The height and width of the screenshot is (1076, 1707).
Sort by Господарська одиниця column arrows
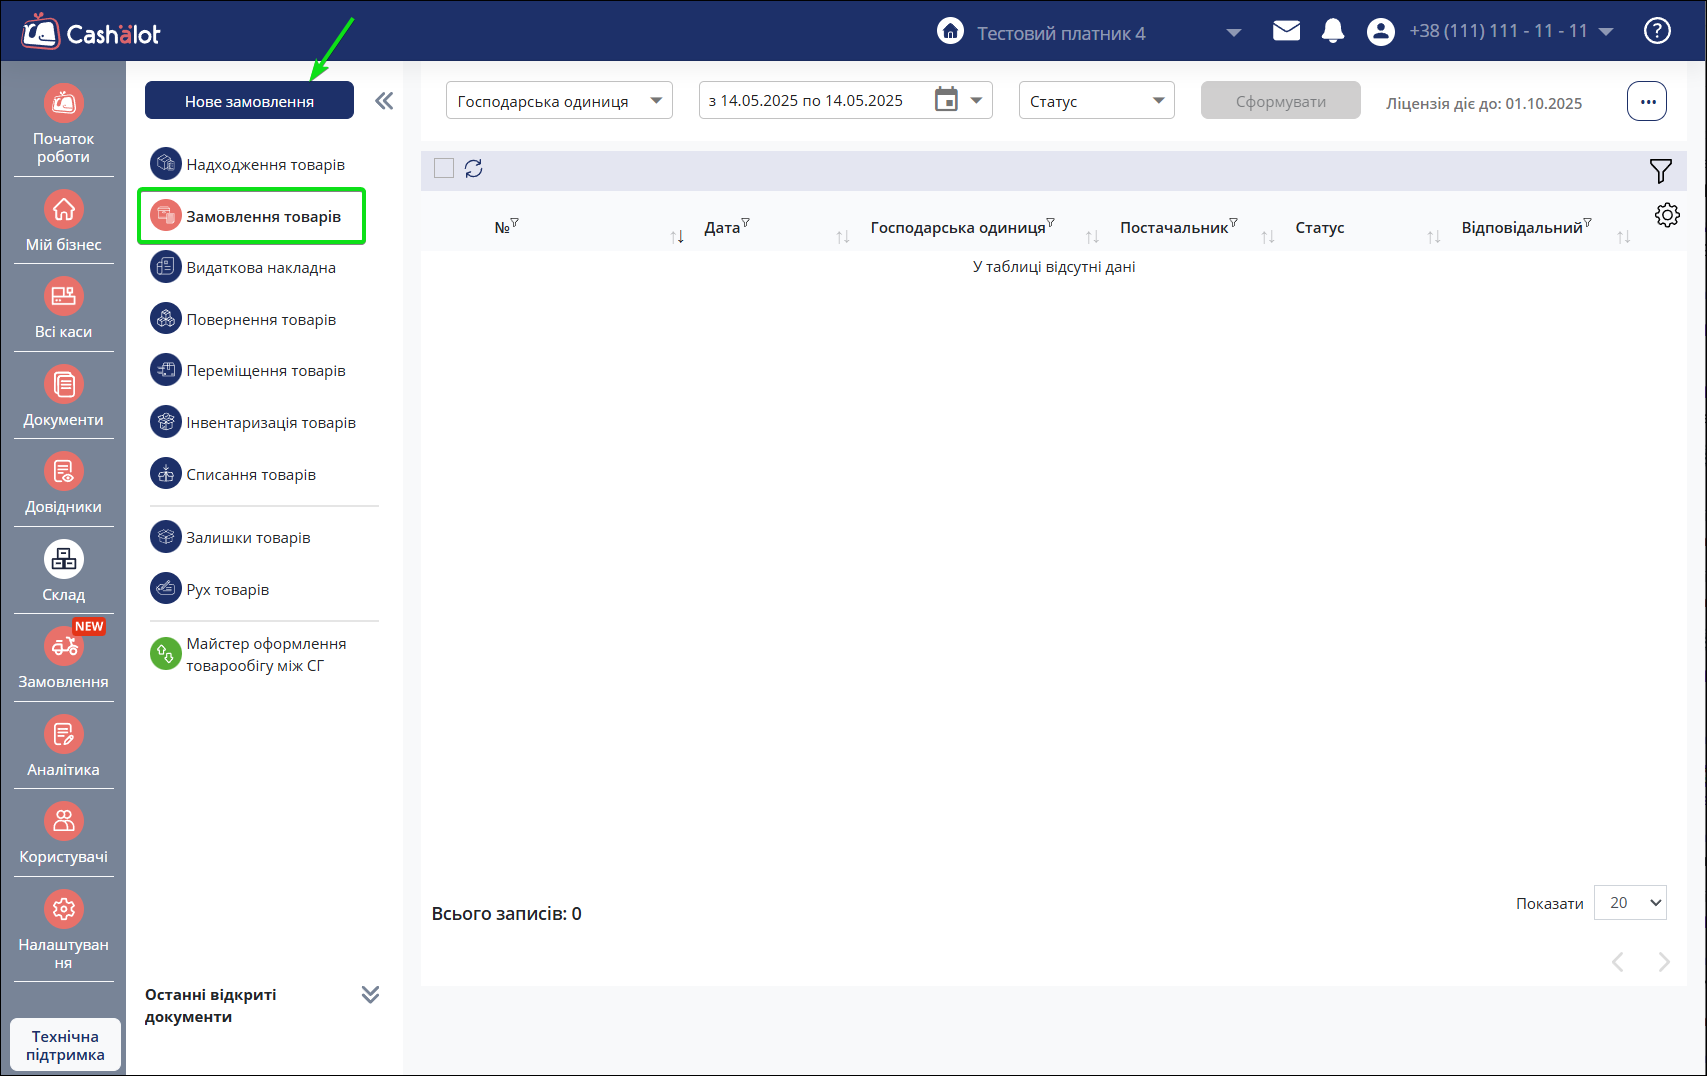1092,237
